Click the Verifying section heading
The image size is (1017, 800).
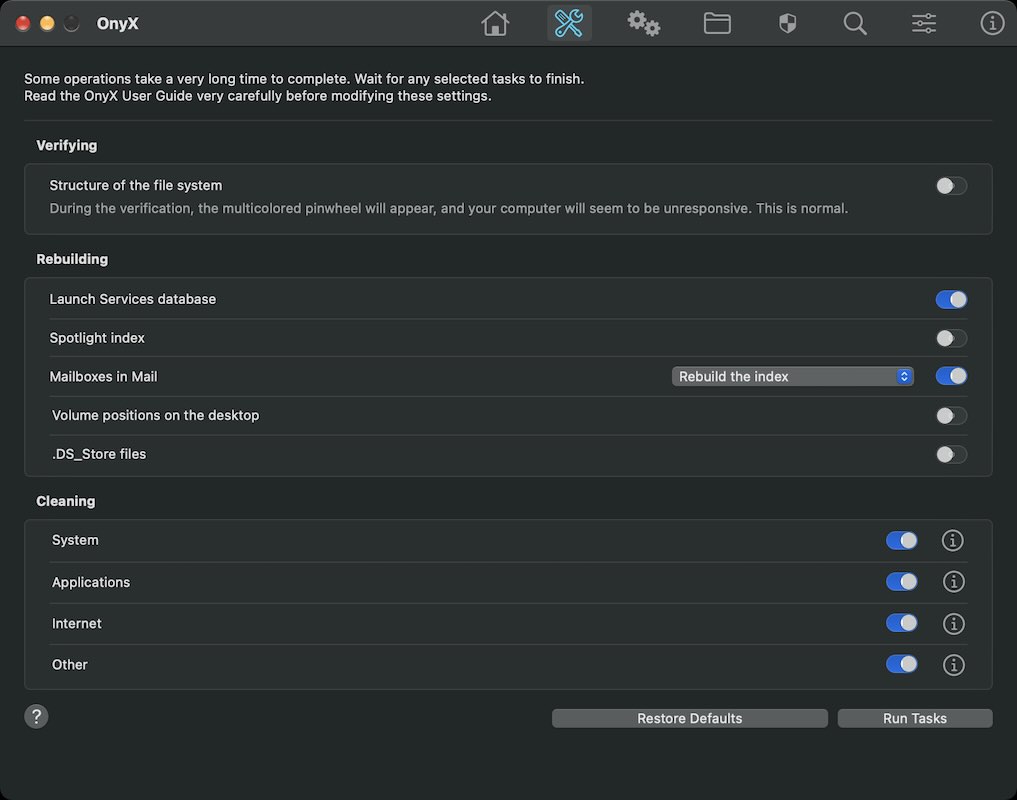67,145
